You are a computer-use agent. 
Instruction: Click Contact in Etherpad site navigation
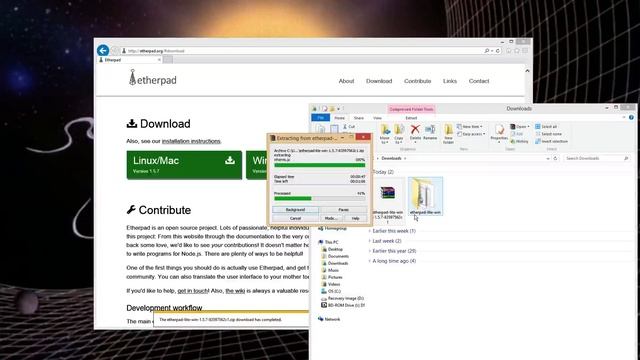coord(479,81)
